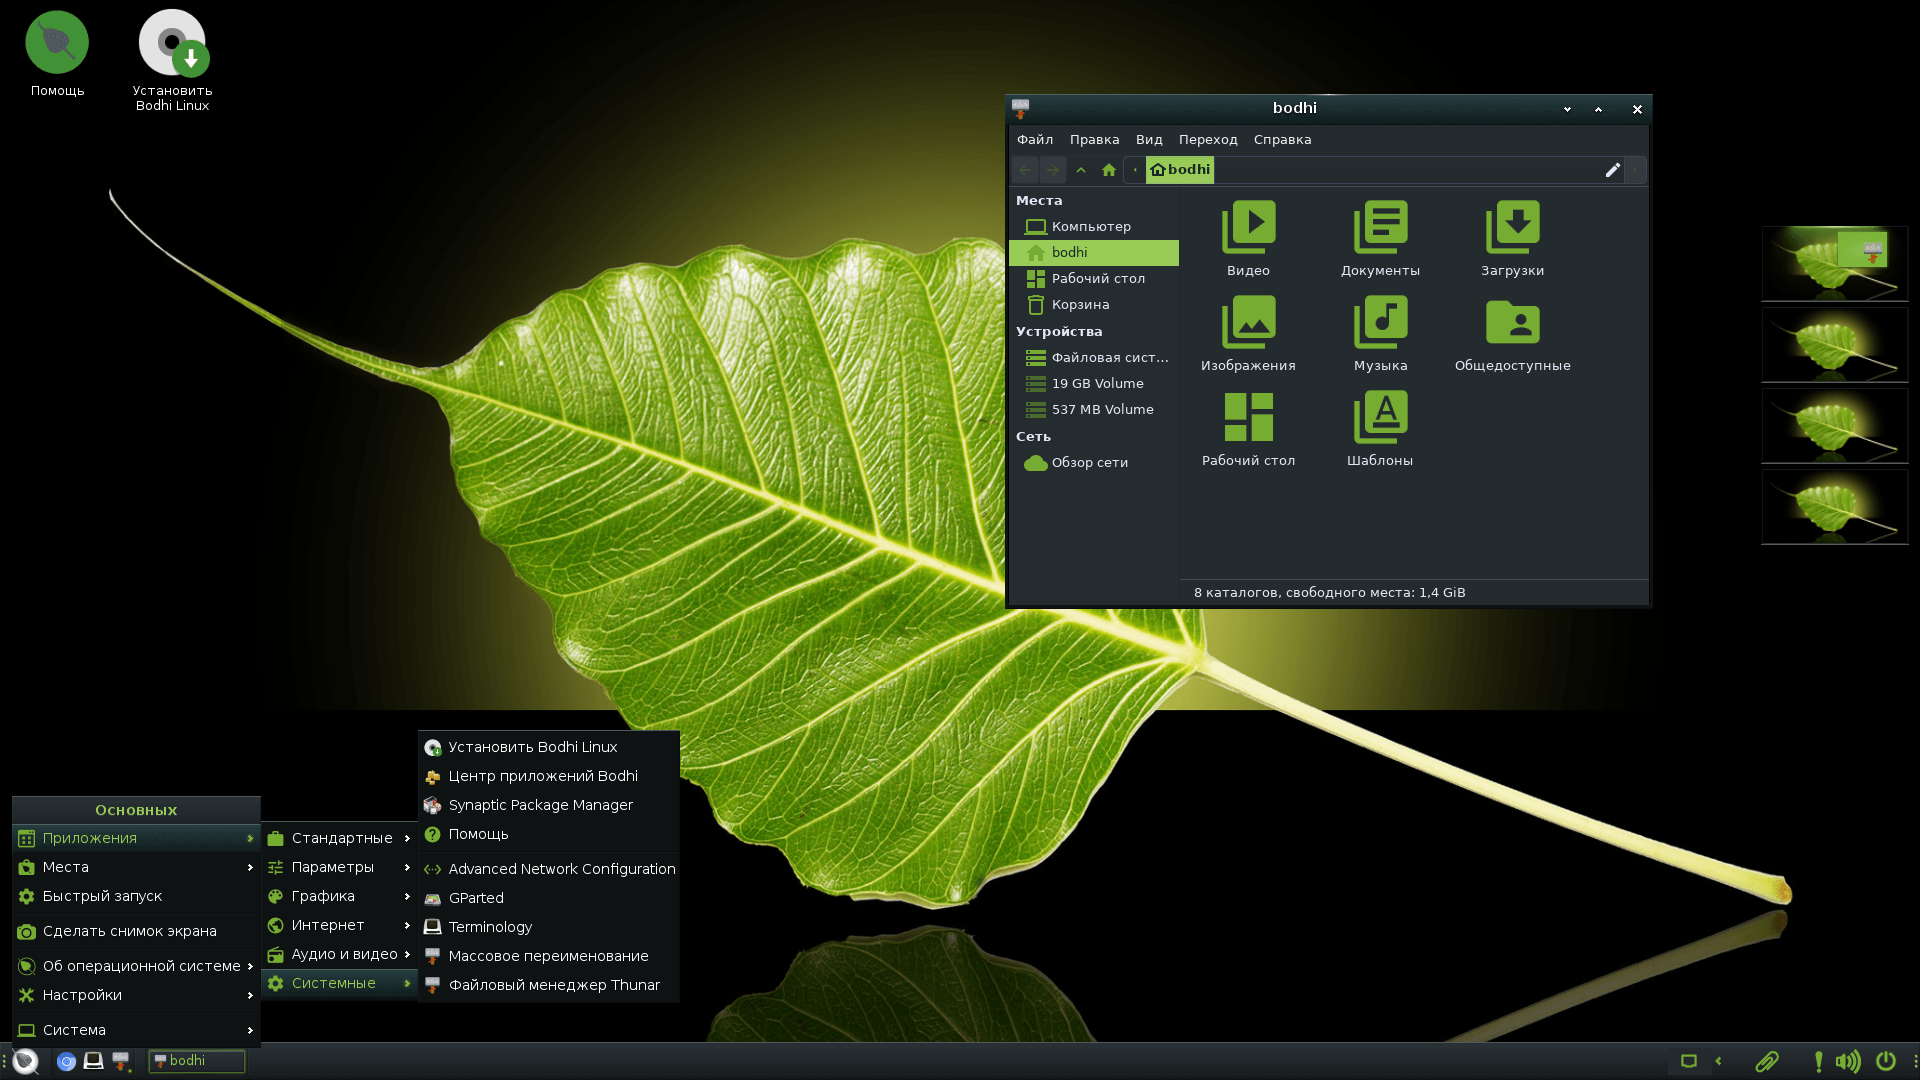Expand the Места submenu in main menu
The image size is (1920, 1080).
click(x=136, y=867)
